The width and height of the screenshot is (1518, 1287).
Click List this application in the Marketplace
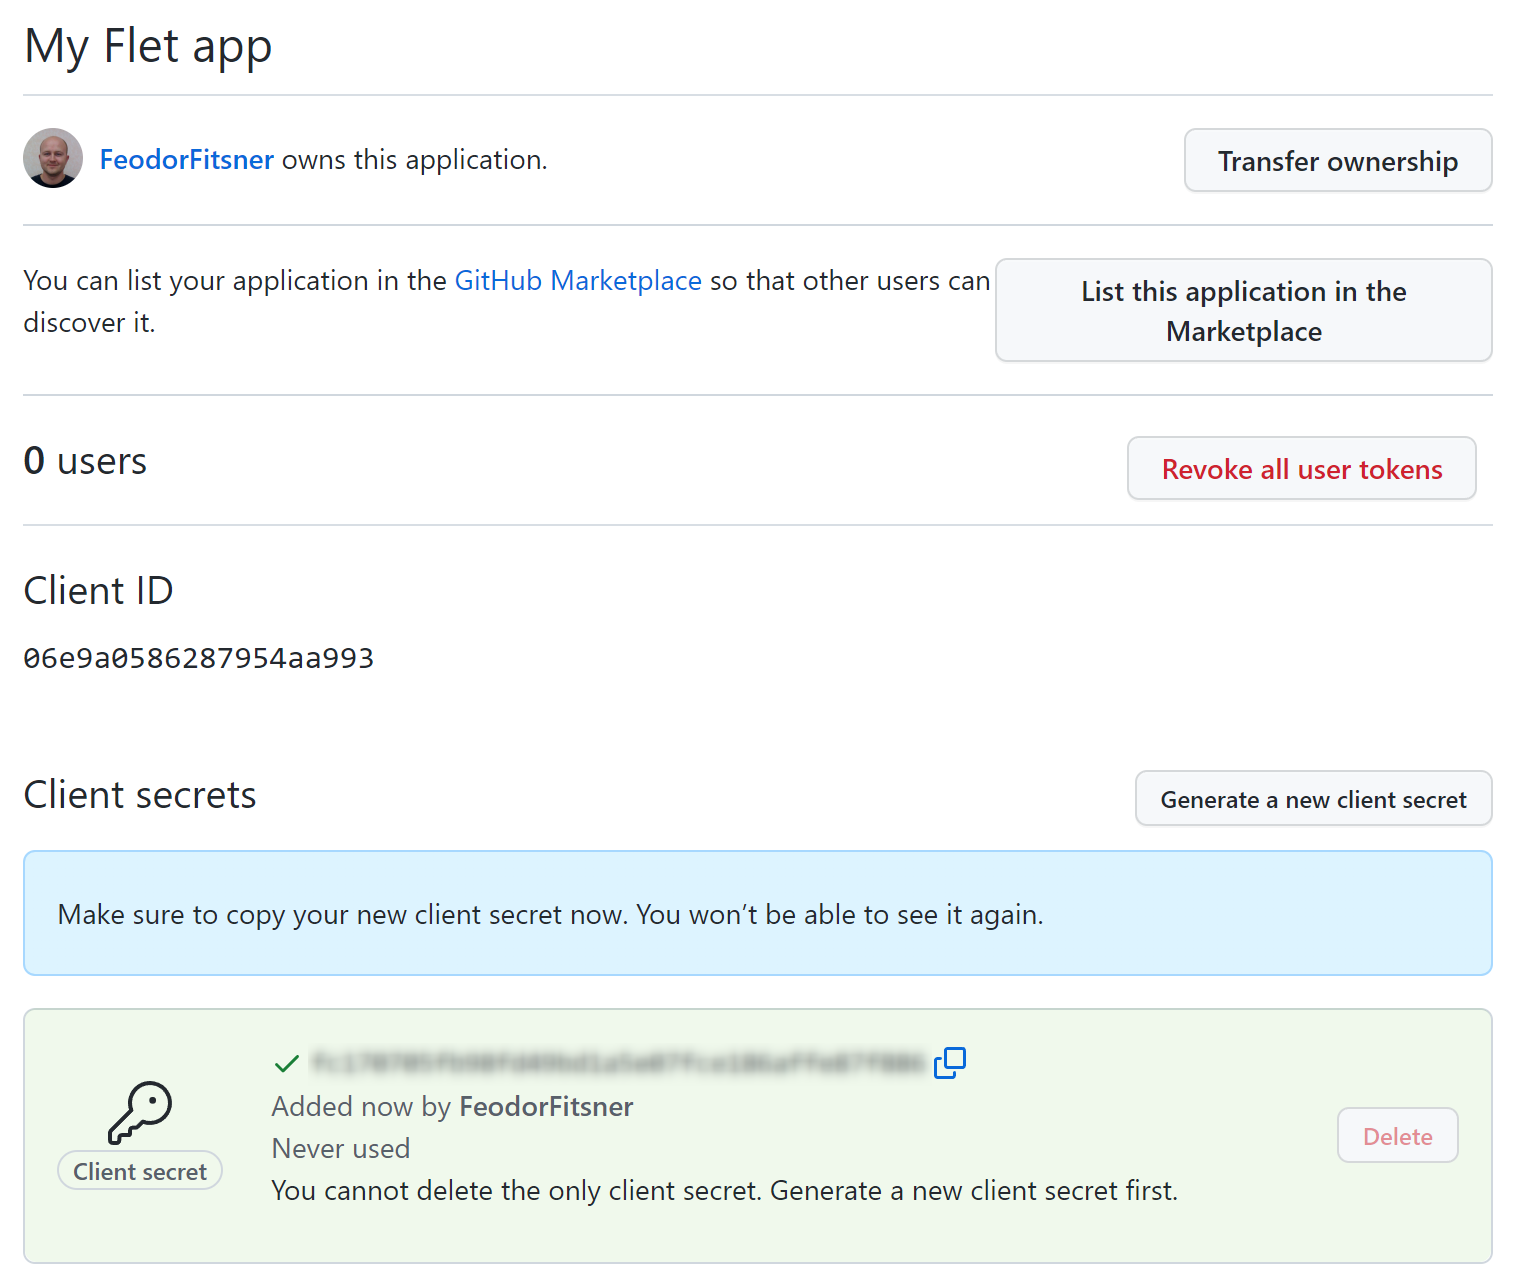[x=1243, y=311]
